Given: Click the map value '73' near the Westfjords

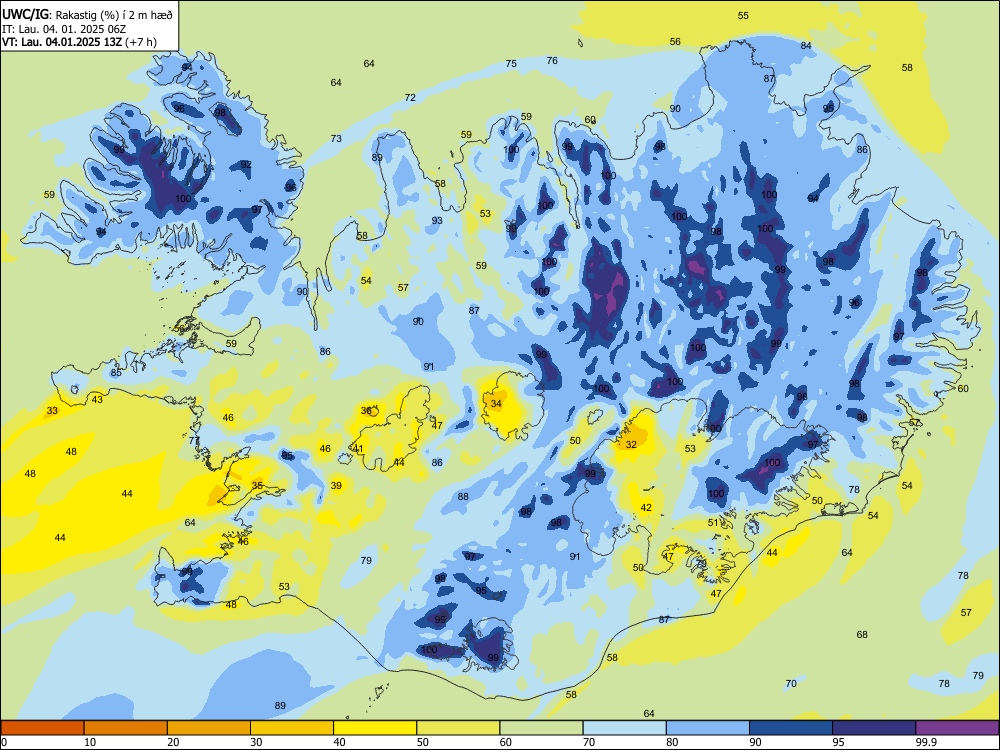Looking at the screenshot, I should pyautogui.click(x=336, y=138).
